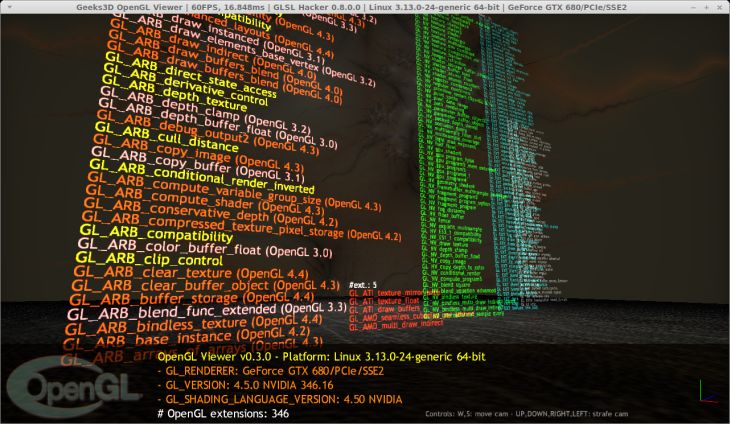
Task: Click the 'GL_RENDERER: GeForce GTX 680/PCIe/SSE2' line
Action: tap(270, 371)
